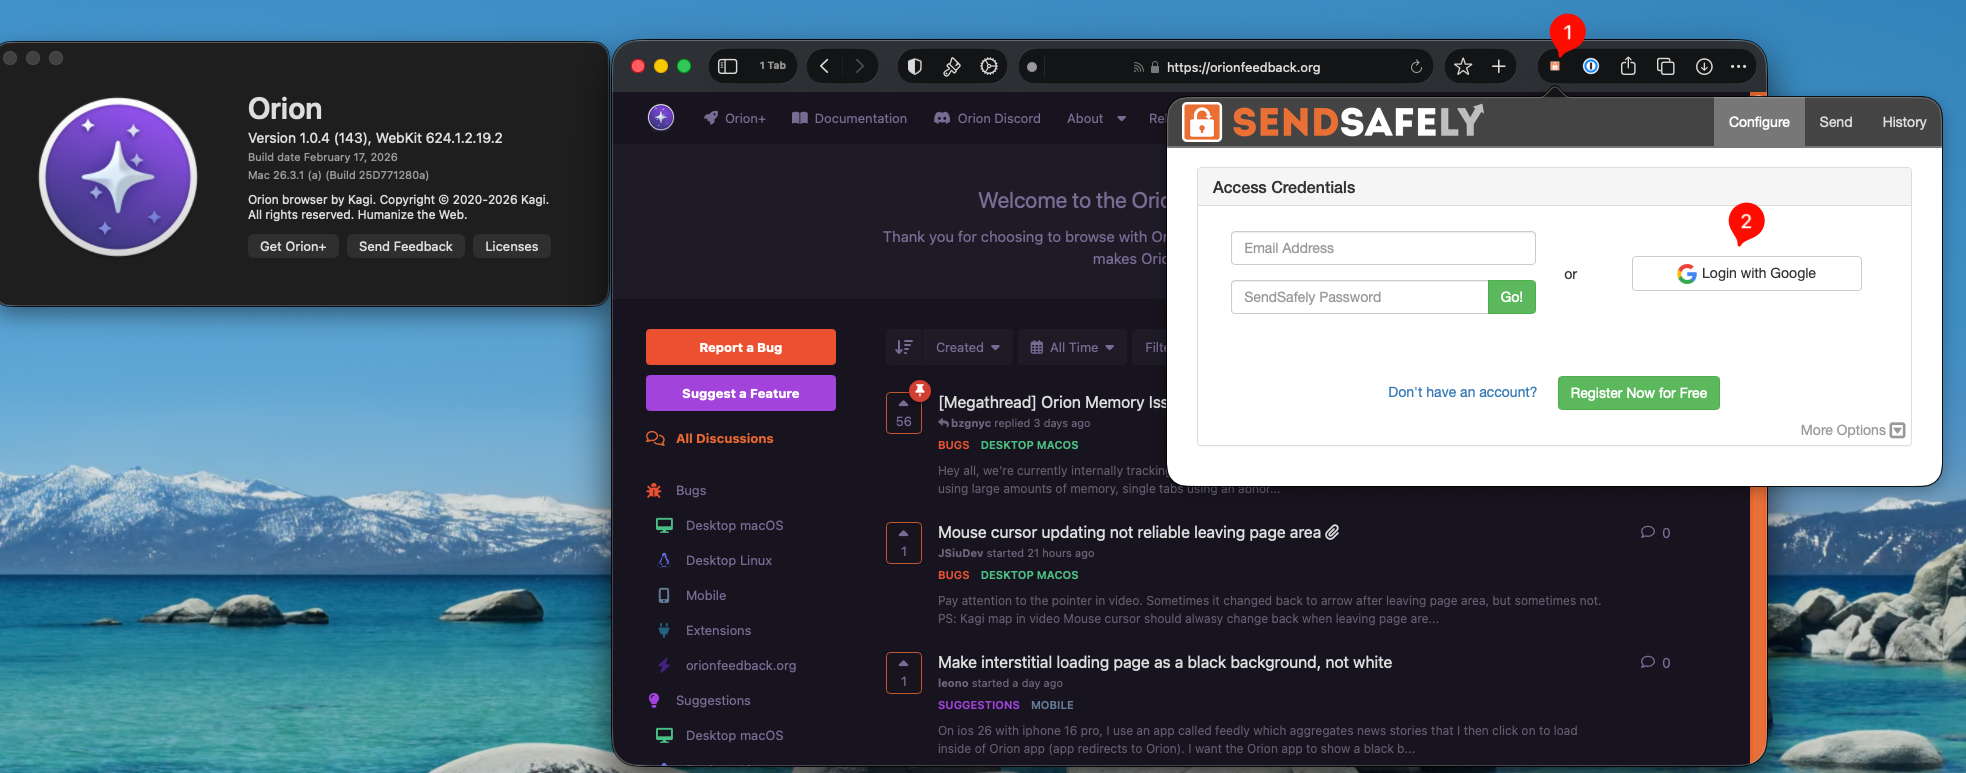The width and height of the screenshot is (1966, 773).
Task: Toggle the sidebar panel button
Action: [728, 67]
